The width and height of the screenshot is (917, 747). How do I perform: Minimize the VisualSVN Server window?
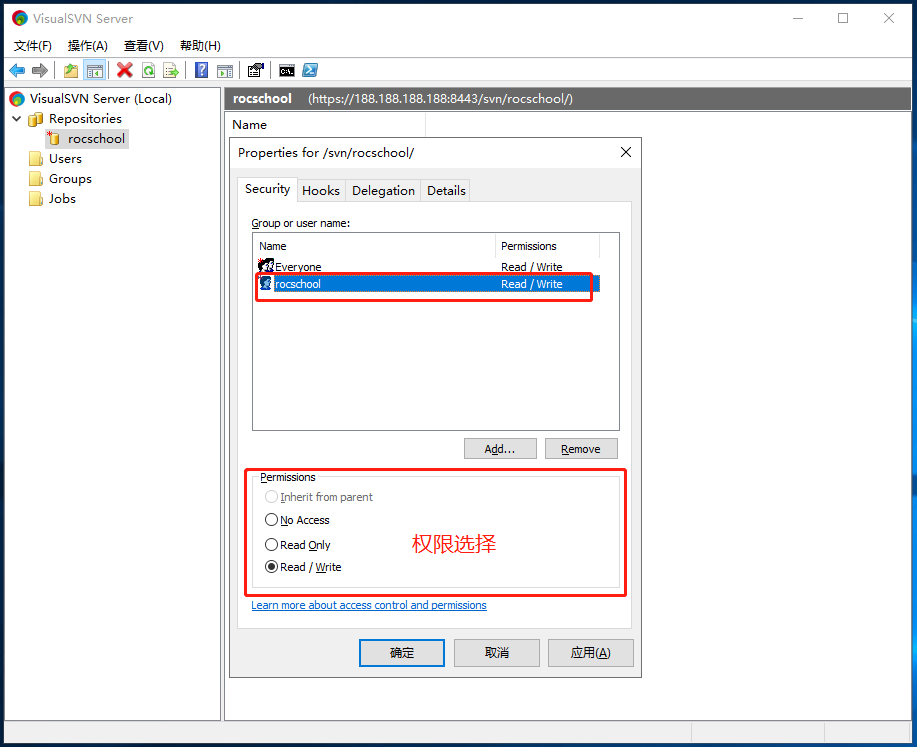798,18
